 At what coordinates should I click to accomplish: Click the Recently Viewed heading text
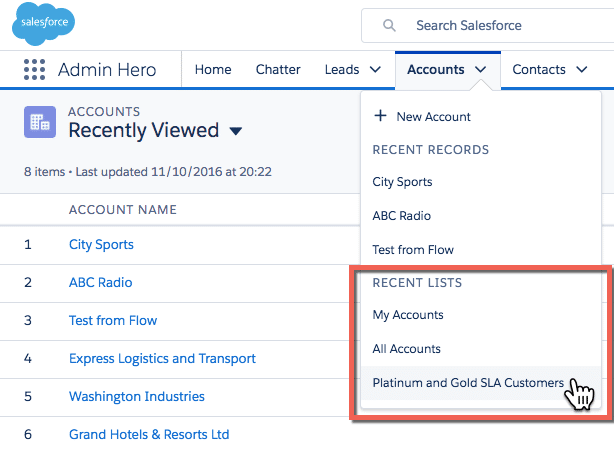coord(143,130)
